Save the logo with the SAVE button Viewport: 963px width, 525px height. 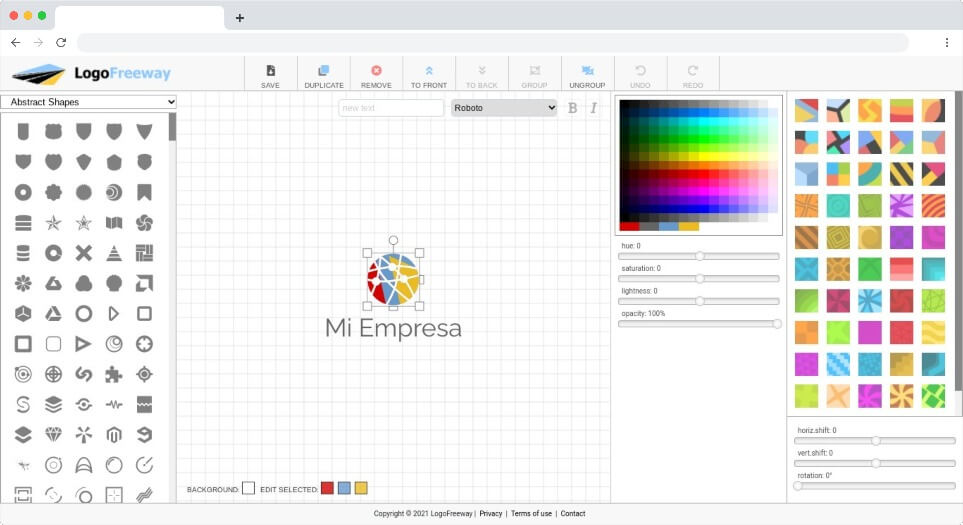pos(270,76)
